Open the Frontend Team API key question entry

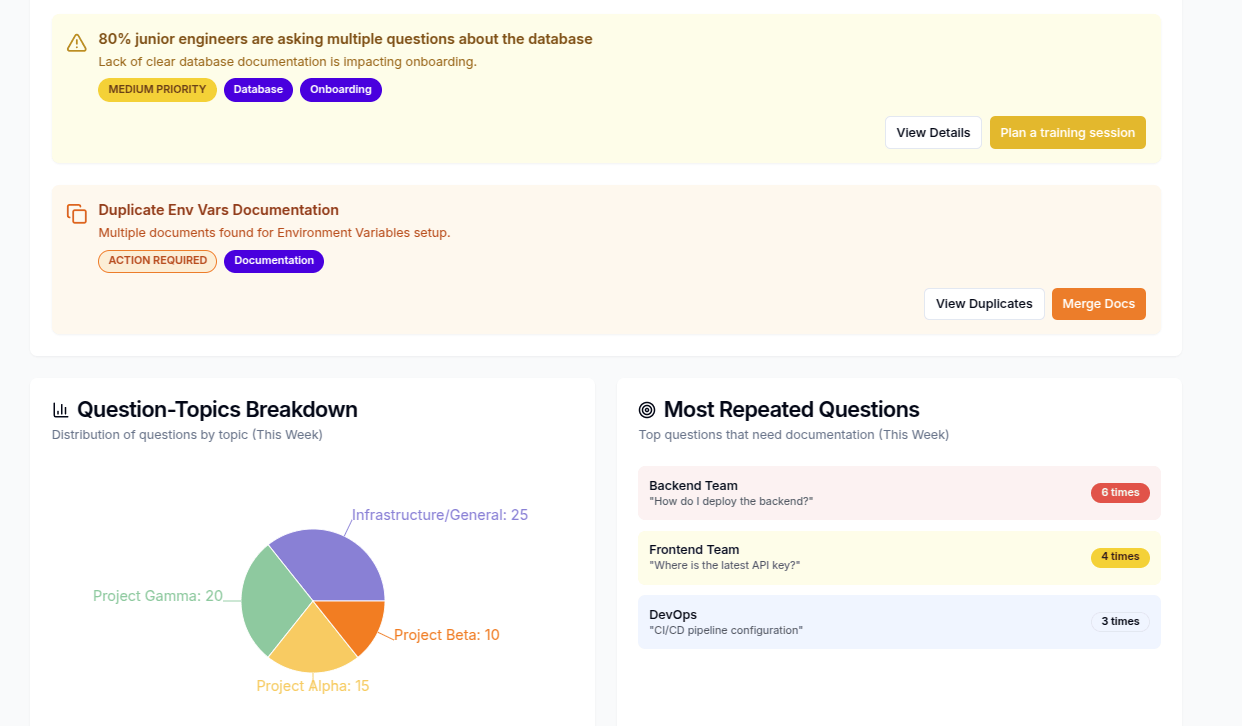click(x=898, y=557)
